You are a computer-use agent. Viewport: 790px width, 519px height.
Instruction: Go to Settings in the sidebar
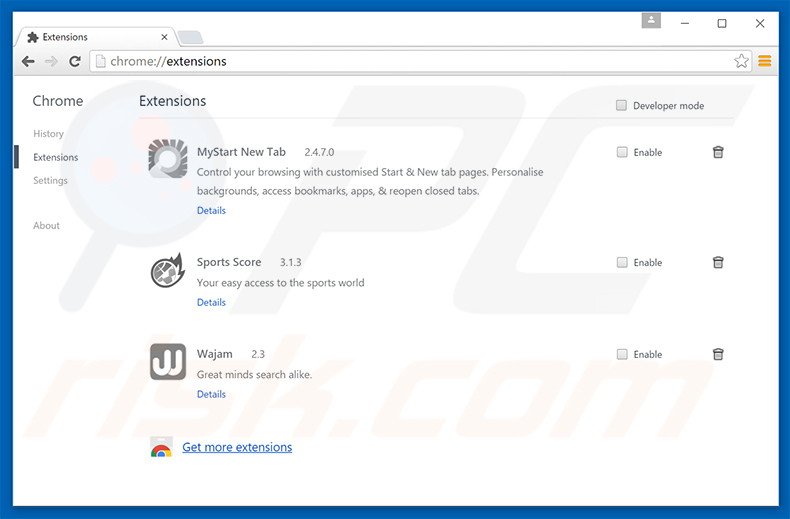(x=50, y=180)
